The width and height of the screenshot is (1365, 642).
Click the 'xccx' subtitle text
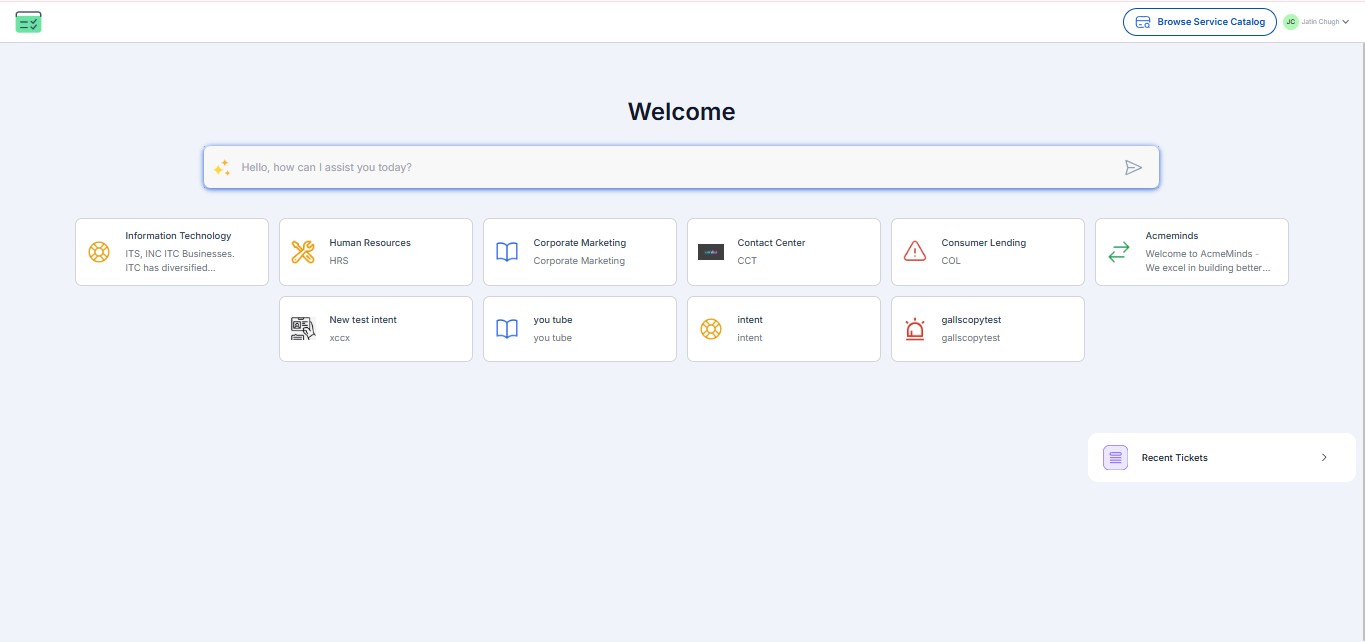(340, 338)
